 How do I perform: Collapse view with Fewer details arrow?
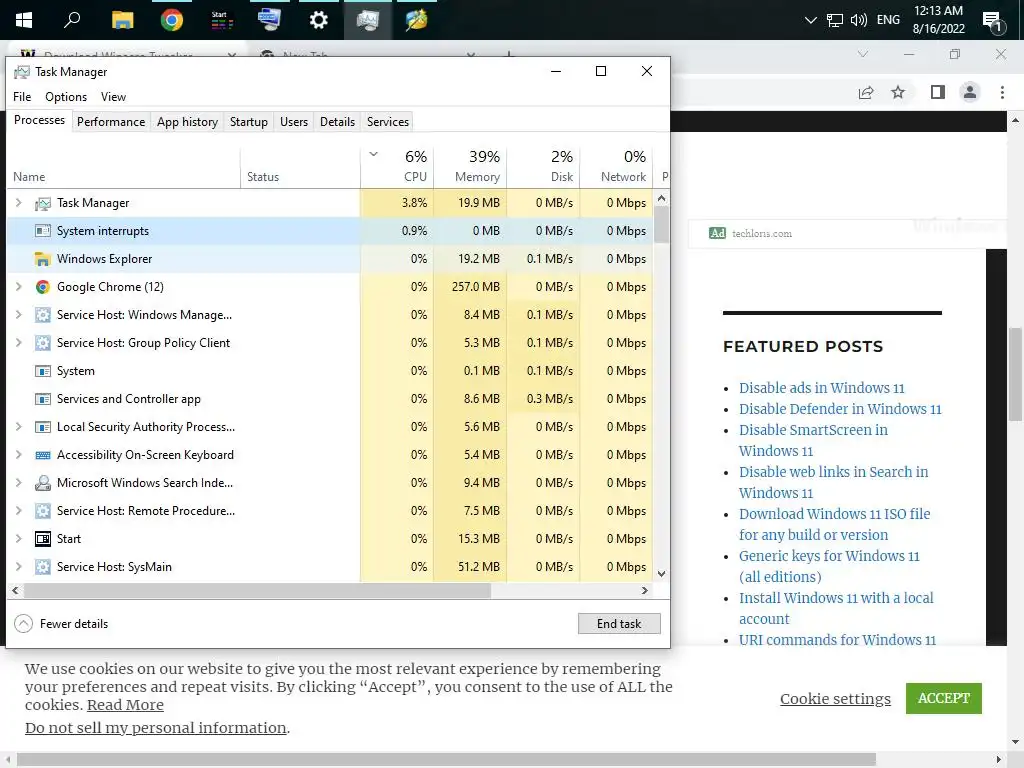tap(24, 624)
